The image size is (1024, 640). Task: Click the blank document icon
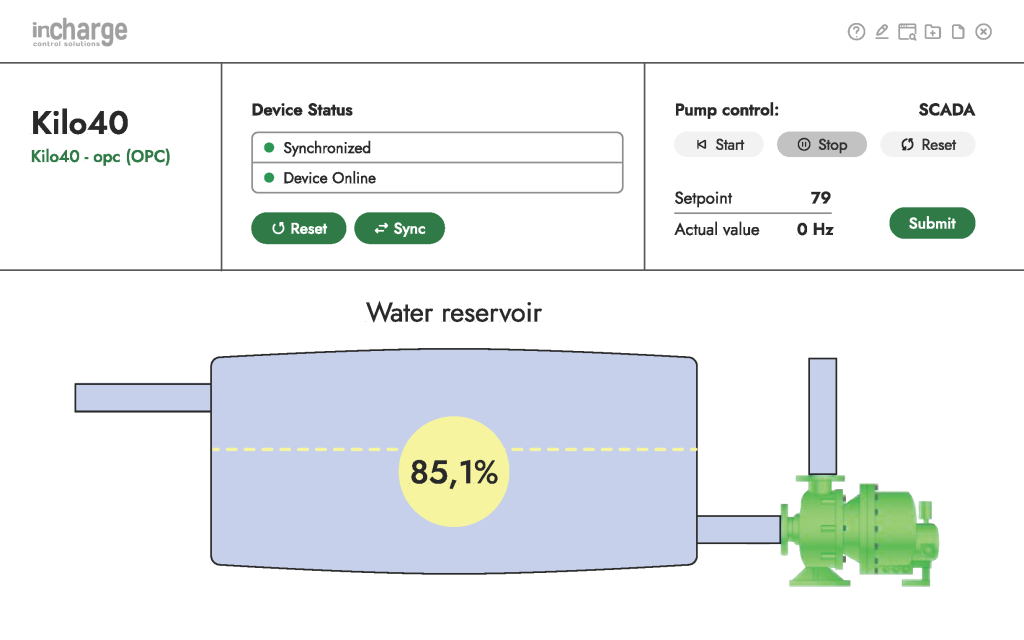tap(958, 32)
